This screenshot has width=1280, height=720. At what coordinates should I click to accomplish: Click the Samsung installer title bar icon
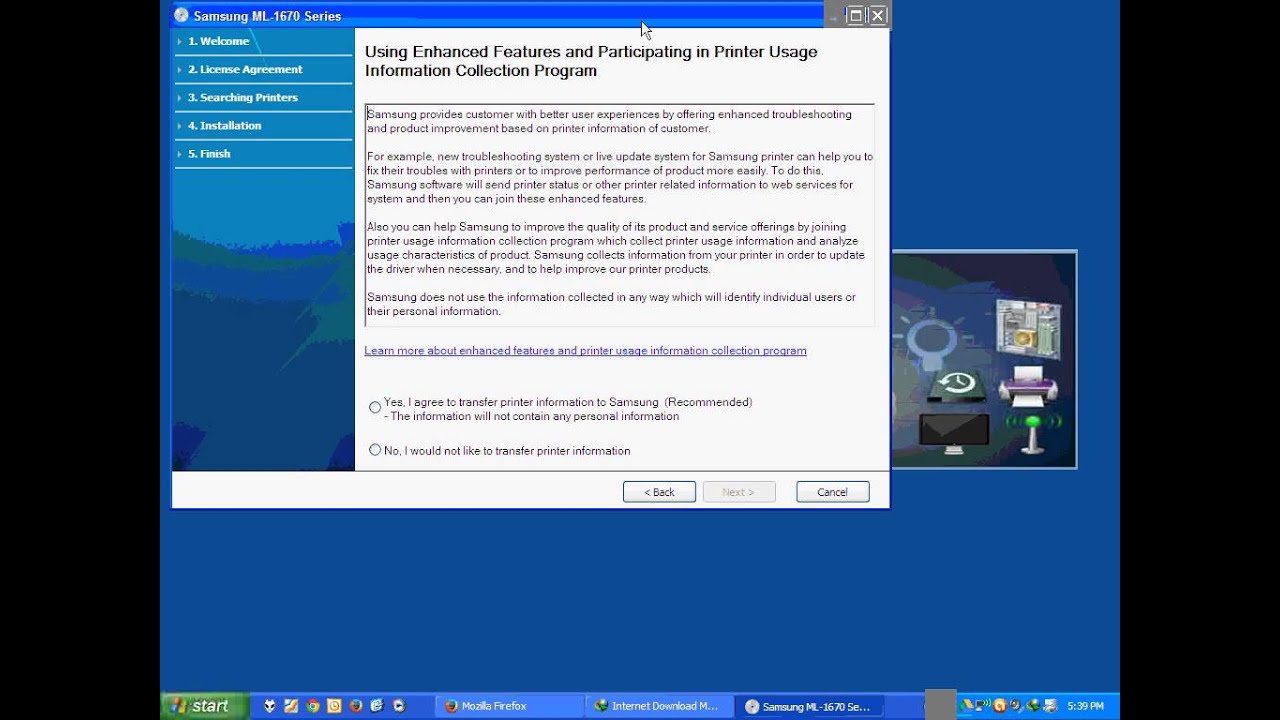tap(181, 15)
